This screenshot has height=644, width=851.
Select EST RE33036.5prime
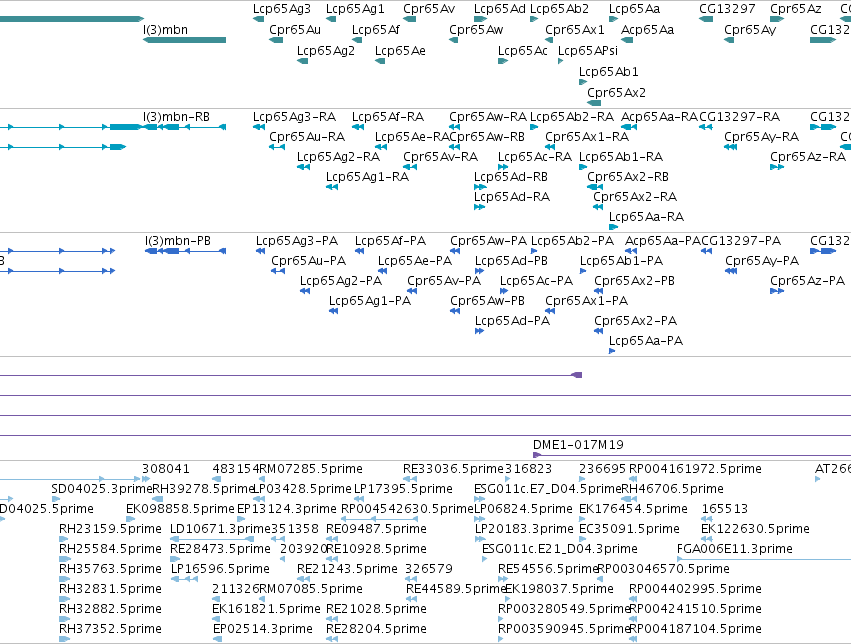tap(453, 469)
